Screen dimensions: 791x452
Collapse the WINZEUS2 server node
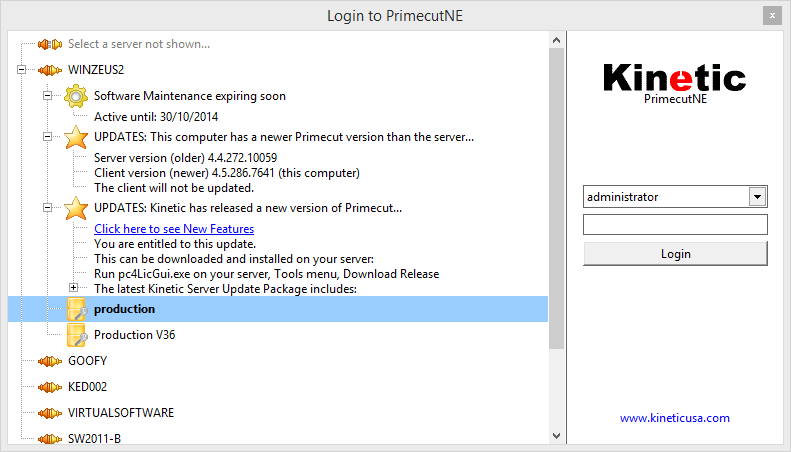click(21, 70)
